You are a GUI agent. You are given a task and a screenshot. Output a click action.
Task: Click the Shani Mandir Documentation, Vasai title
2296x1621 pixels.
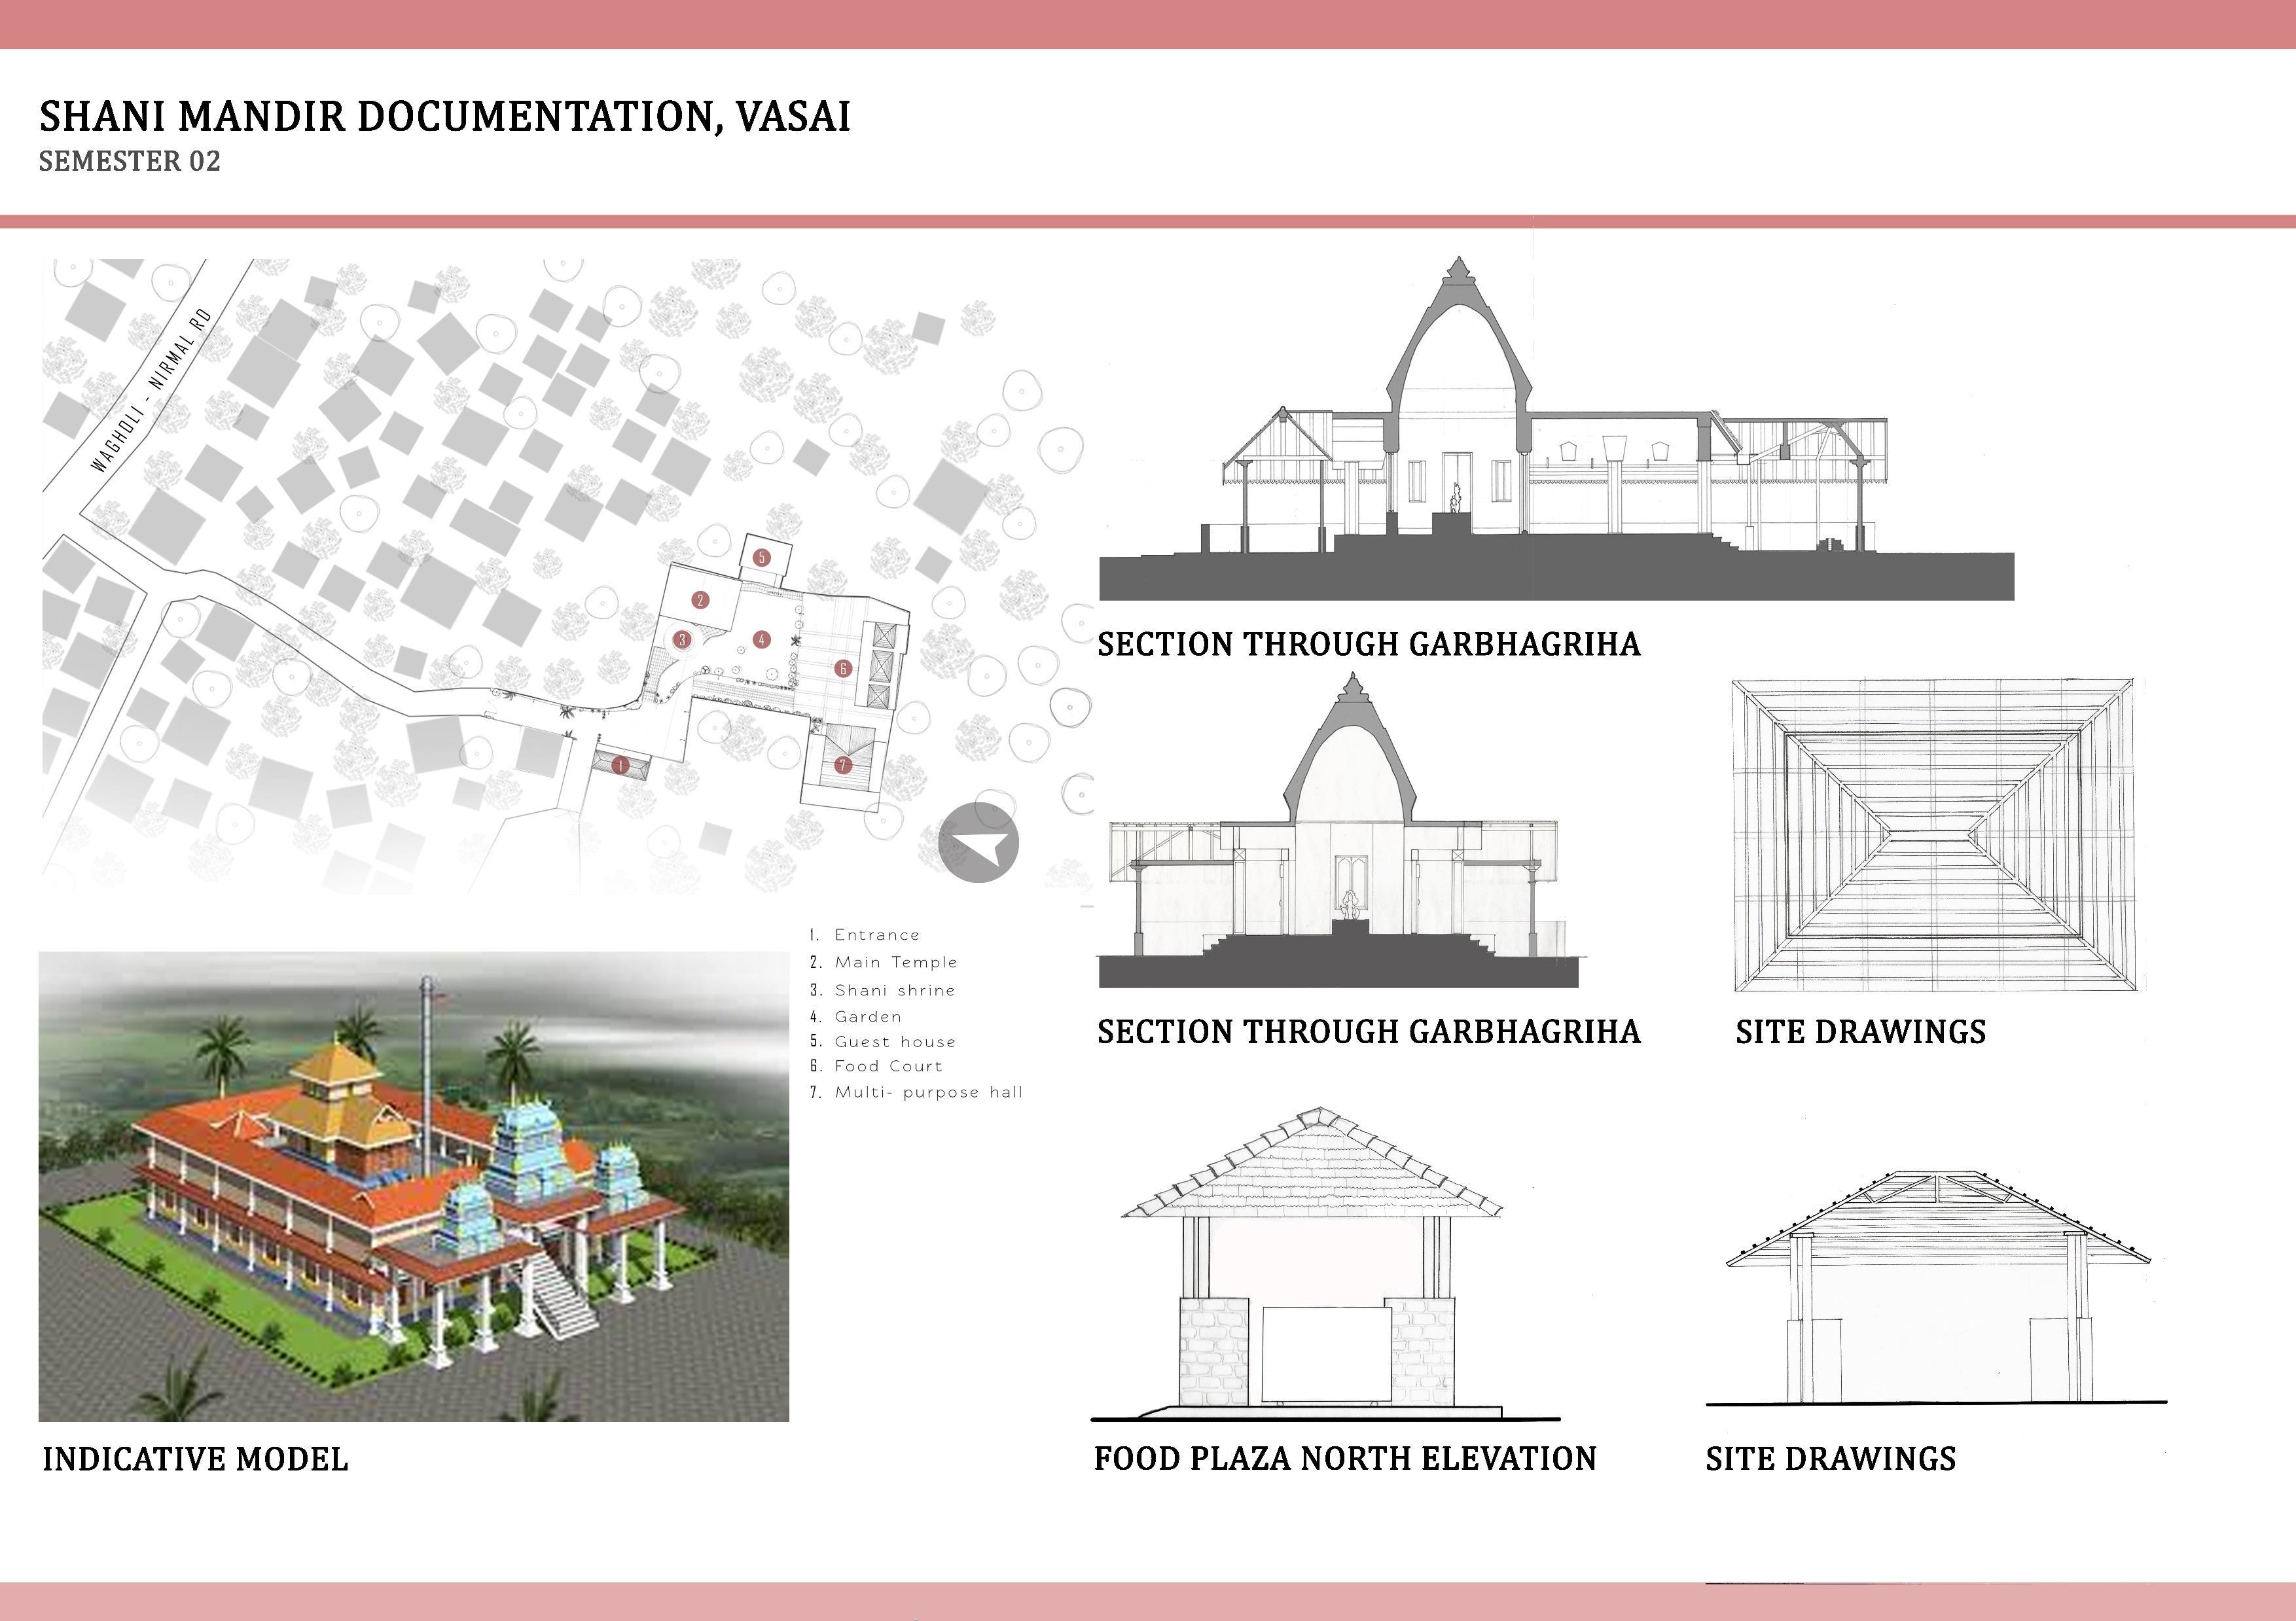445,117
